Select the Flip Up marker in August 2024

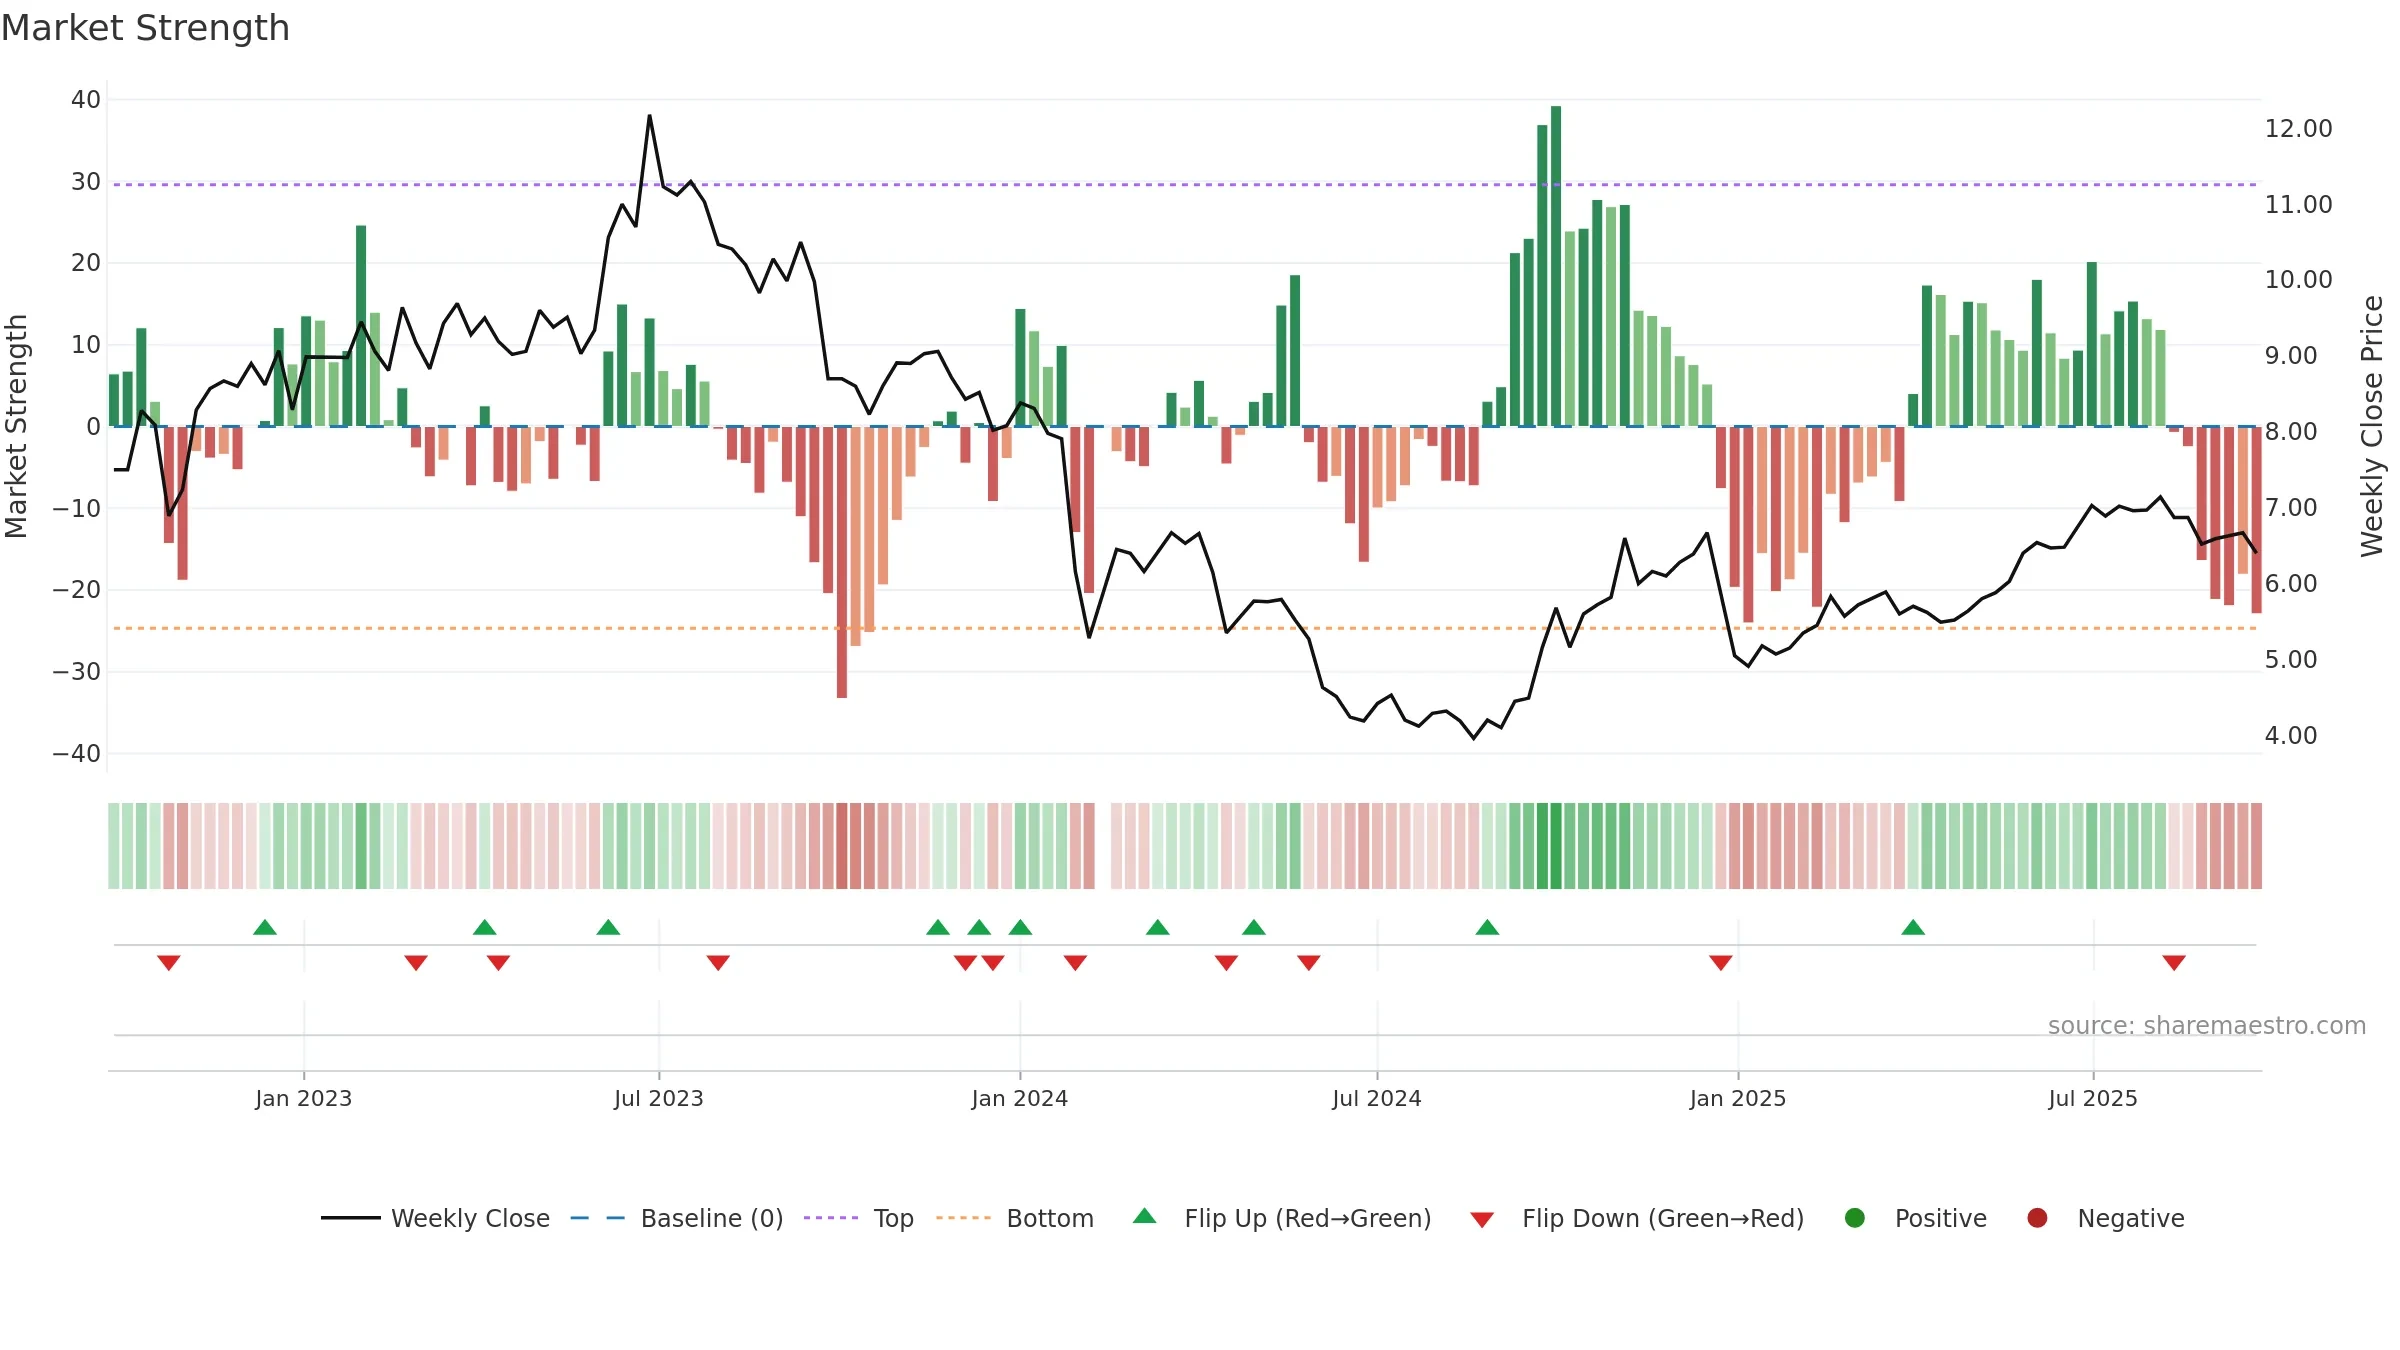[x=1487, y=927]
